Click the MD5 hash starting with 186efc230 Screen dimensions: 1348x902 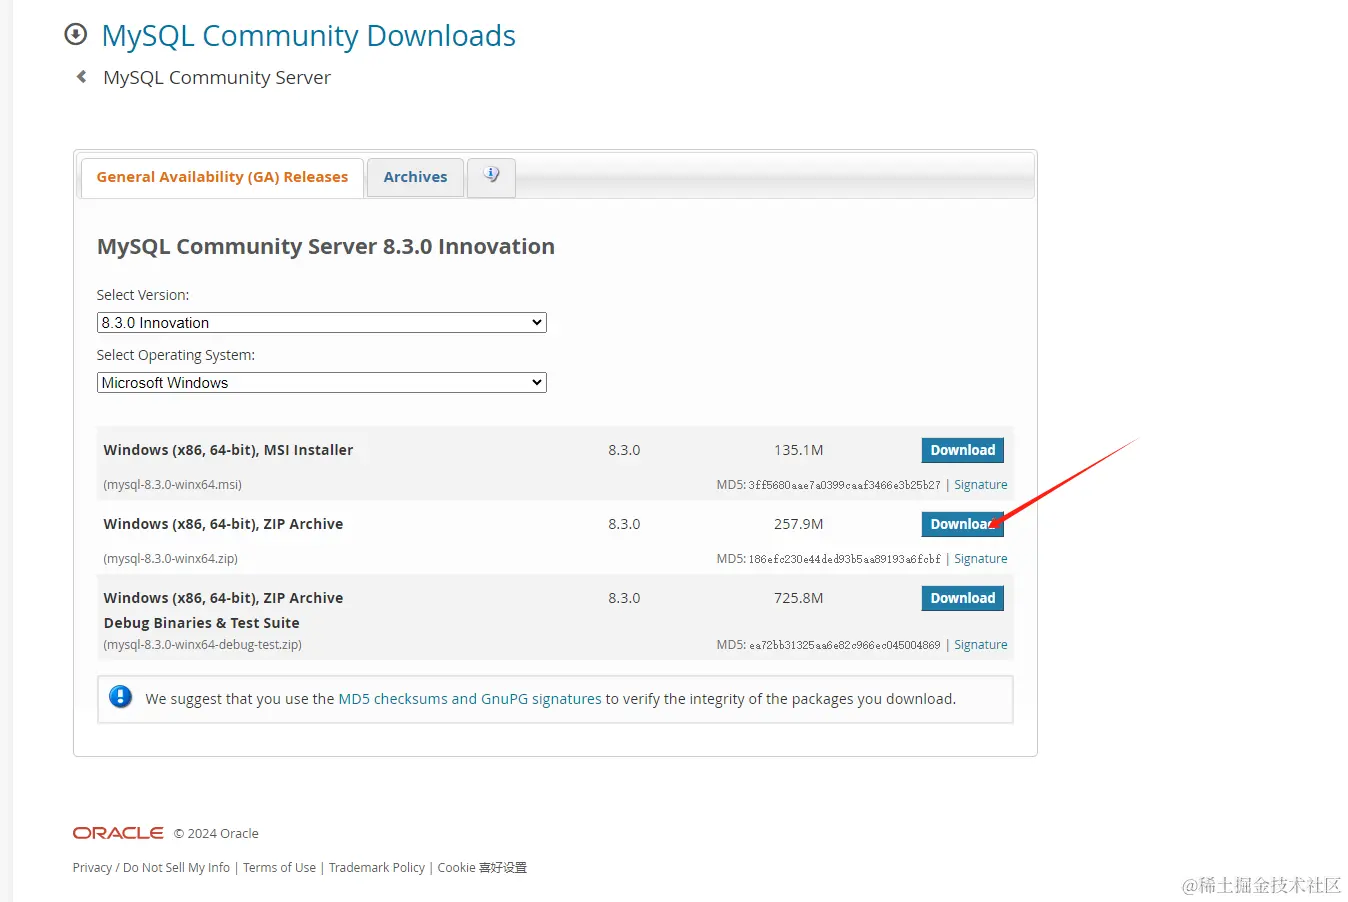844,559
